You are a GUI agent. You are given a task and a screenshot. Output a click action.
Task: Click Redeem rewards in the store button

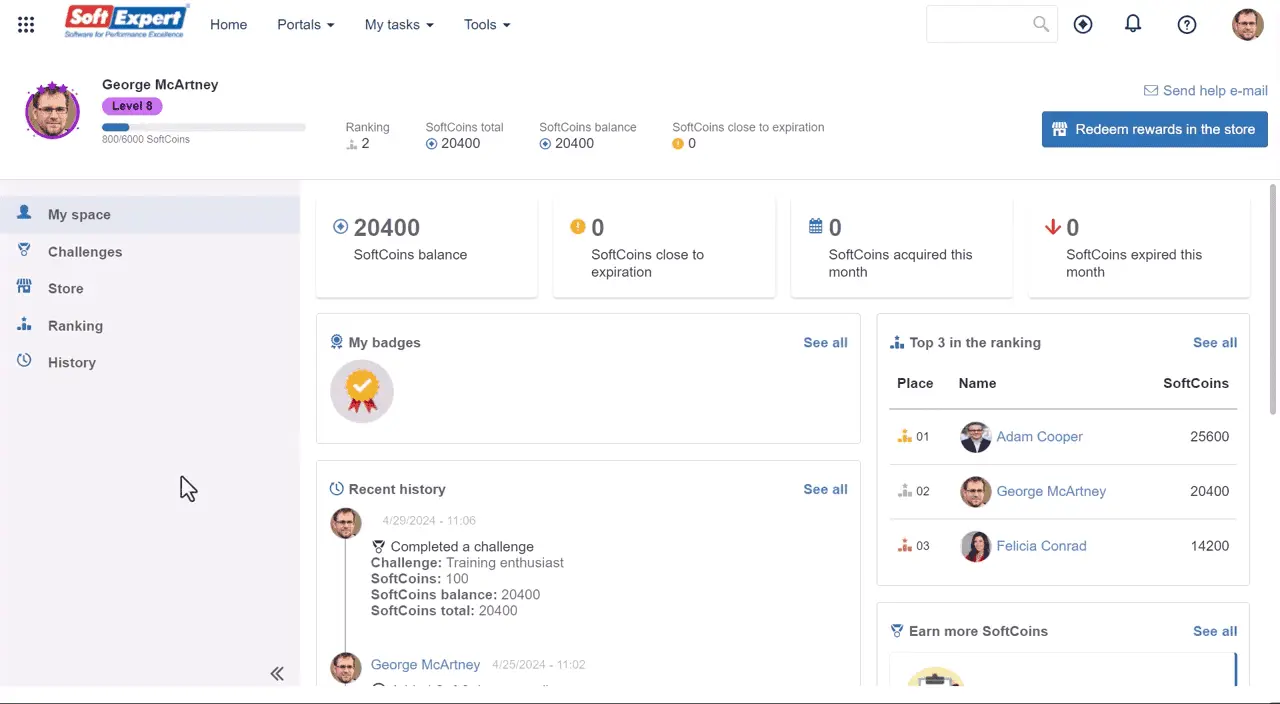[1154, 130]
